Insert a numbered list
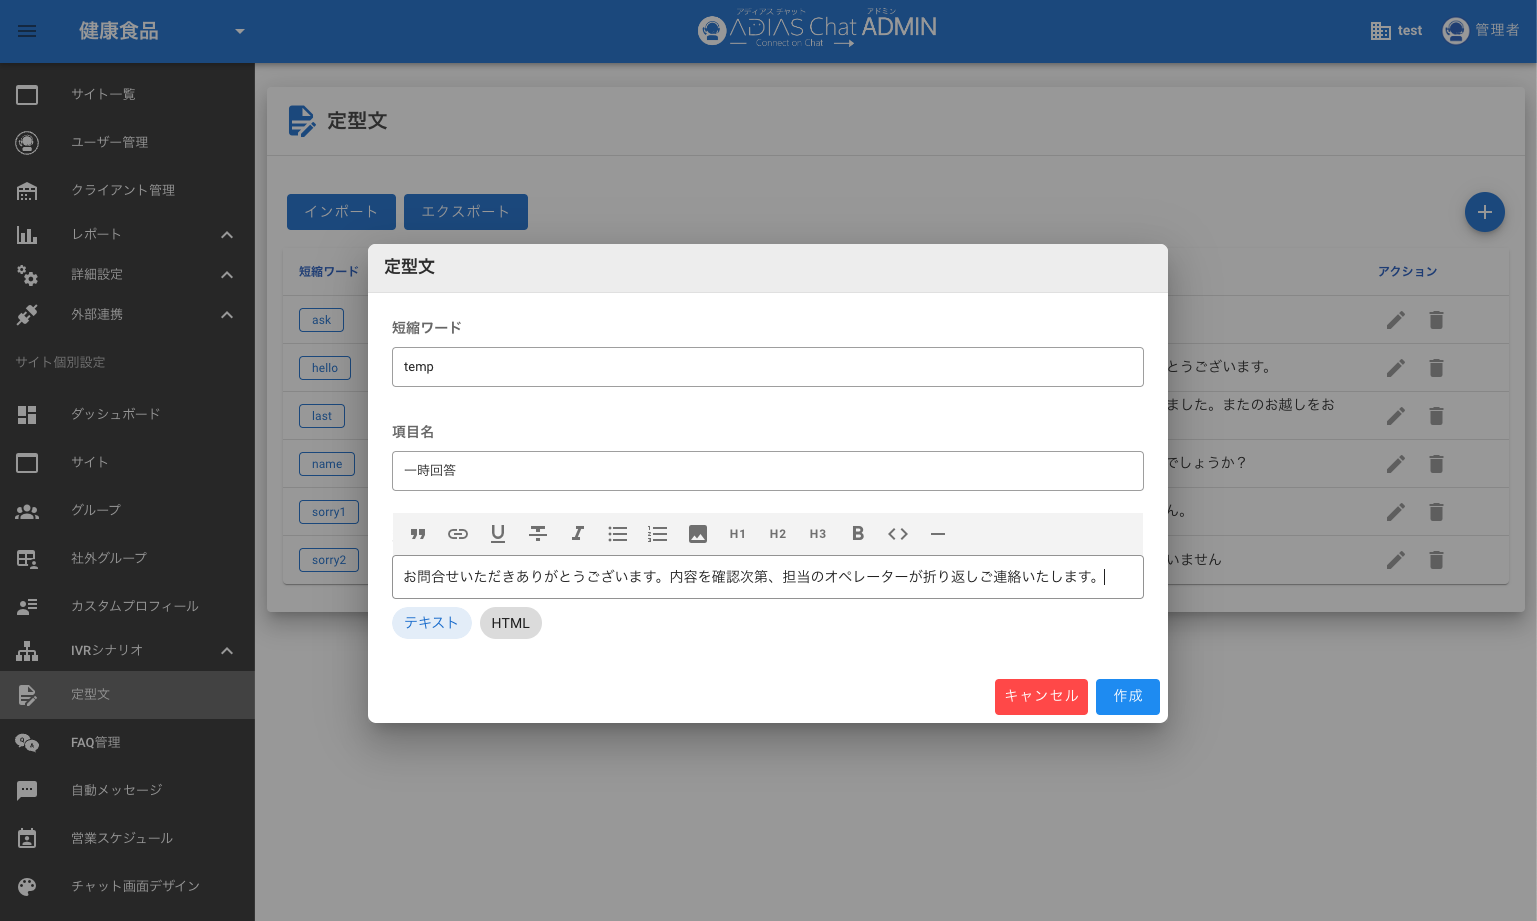 tap(657, 534)
